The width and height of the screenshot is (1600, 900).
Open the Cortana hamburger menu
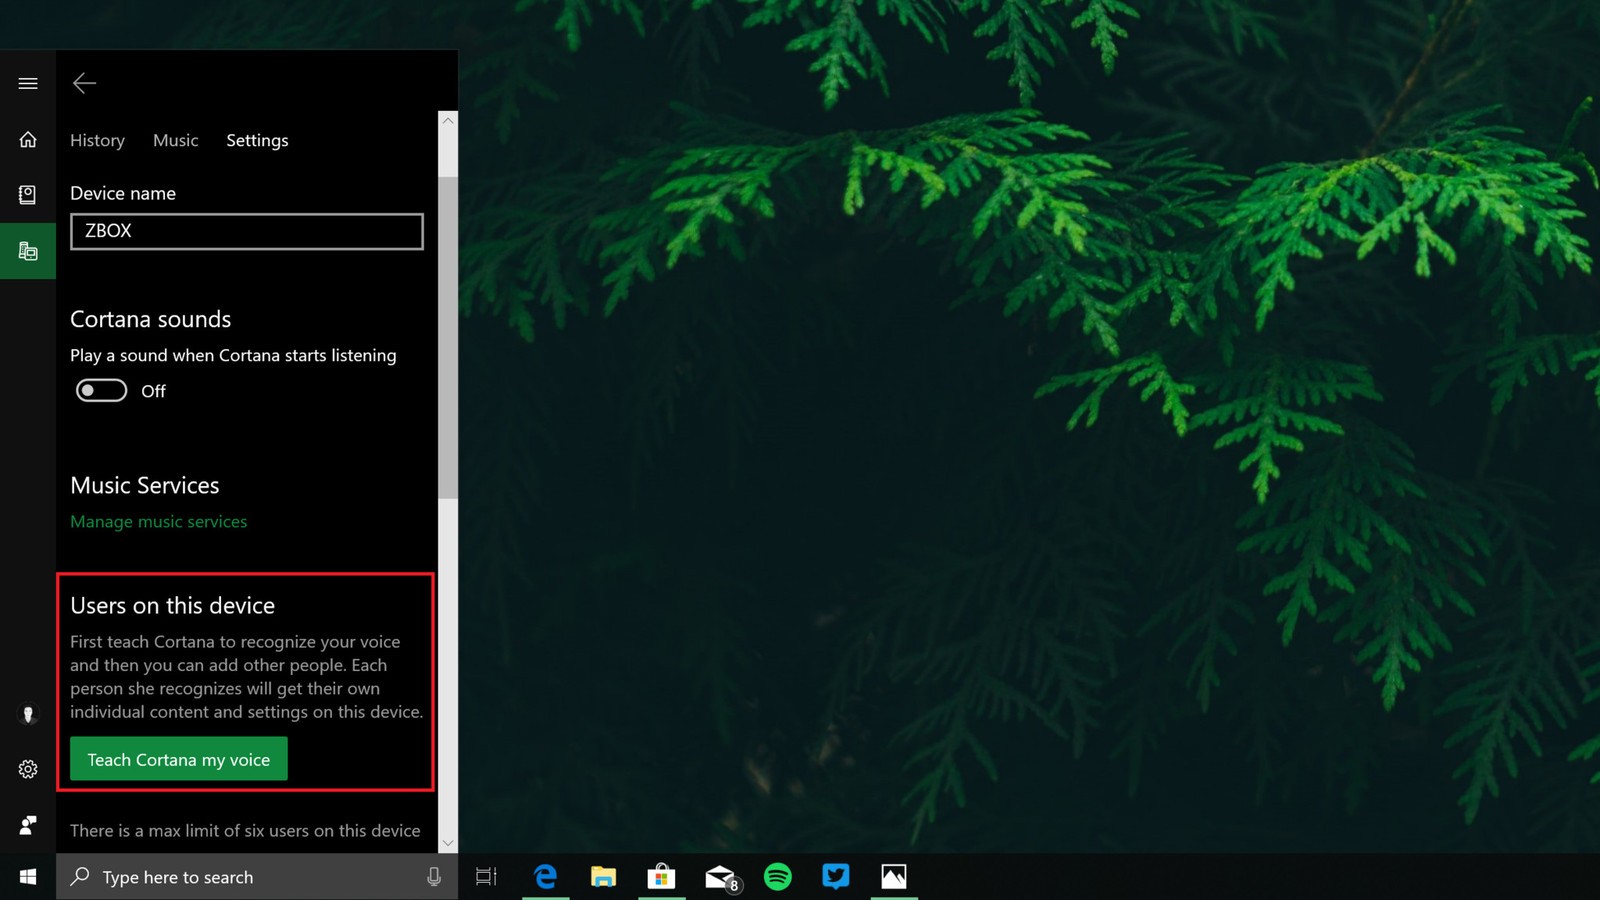pyautogui.click(x=27, y=83)
